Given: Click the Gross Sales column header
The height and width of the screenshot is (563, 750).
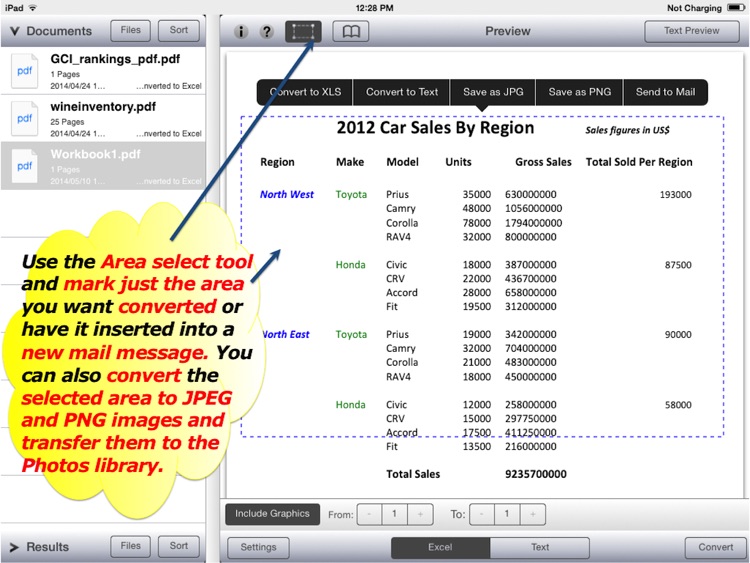Looking at the screenshot, I should coord(543,162).
